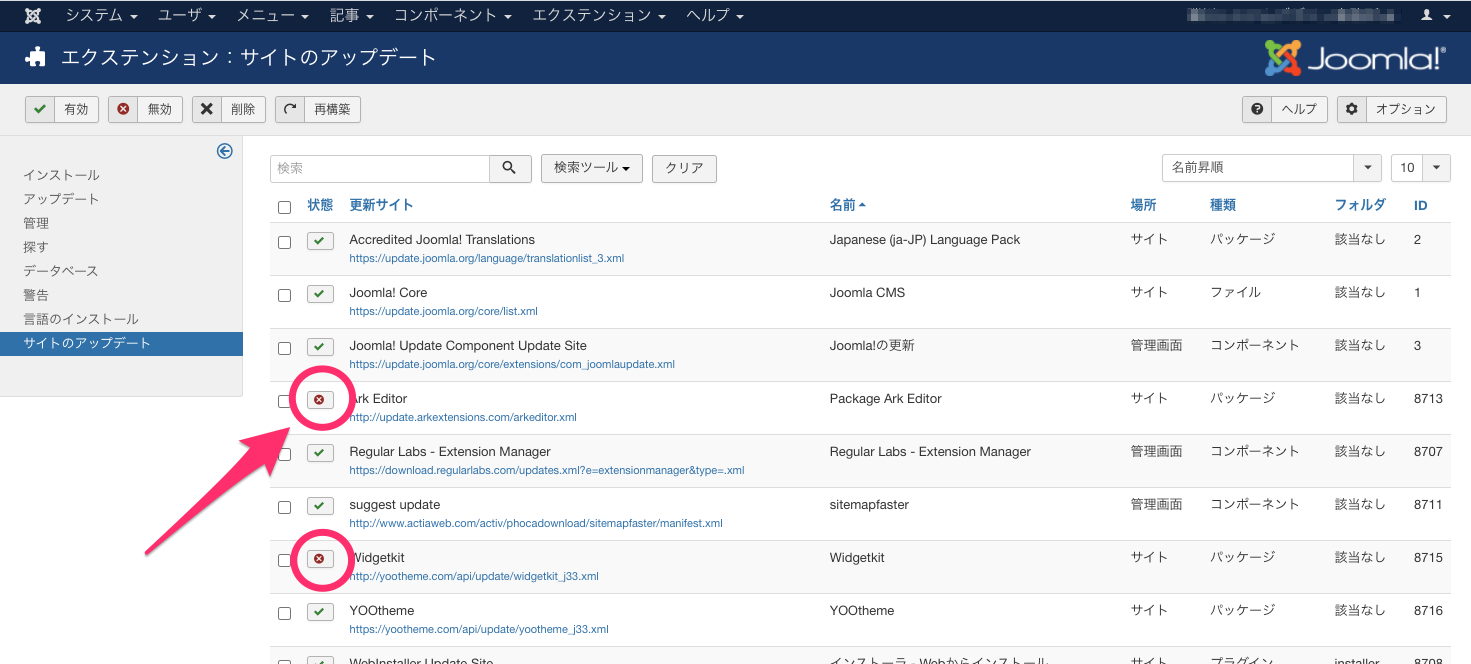Open the list limit dropdown showing 10

pyautogui.click(x=1420, y=168)
